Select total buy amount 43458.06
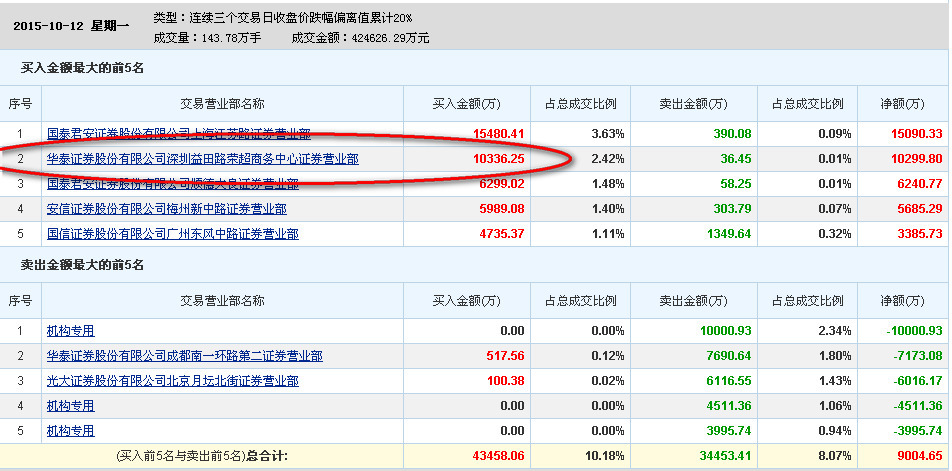 (x=498, y=456)
